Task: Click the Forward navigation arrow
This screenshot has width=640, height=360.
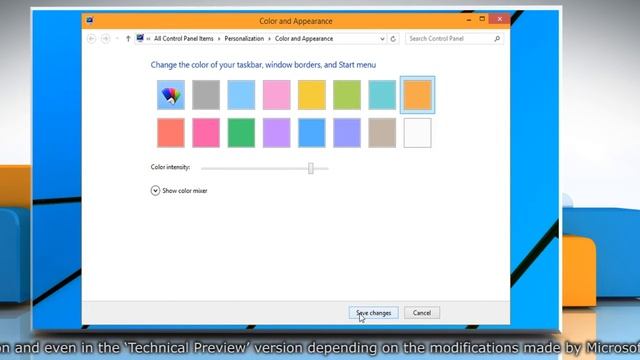Action: [105, 38]
